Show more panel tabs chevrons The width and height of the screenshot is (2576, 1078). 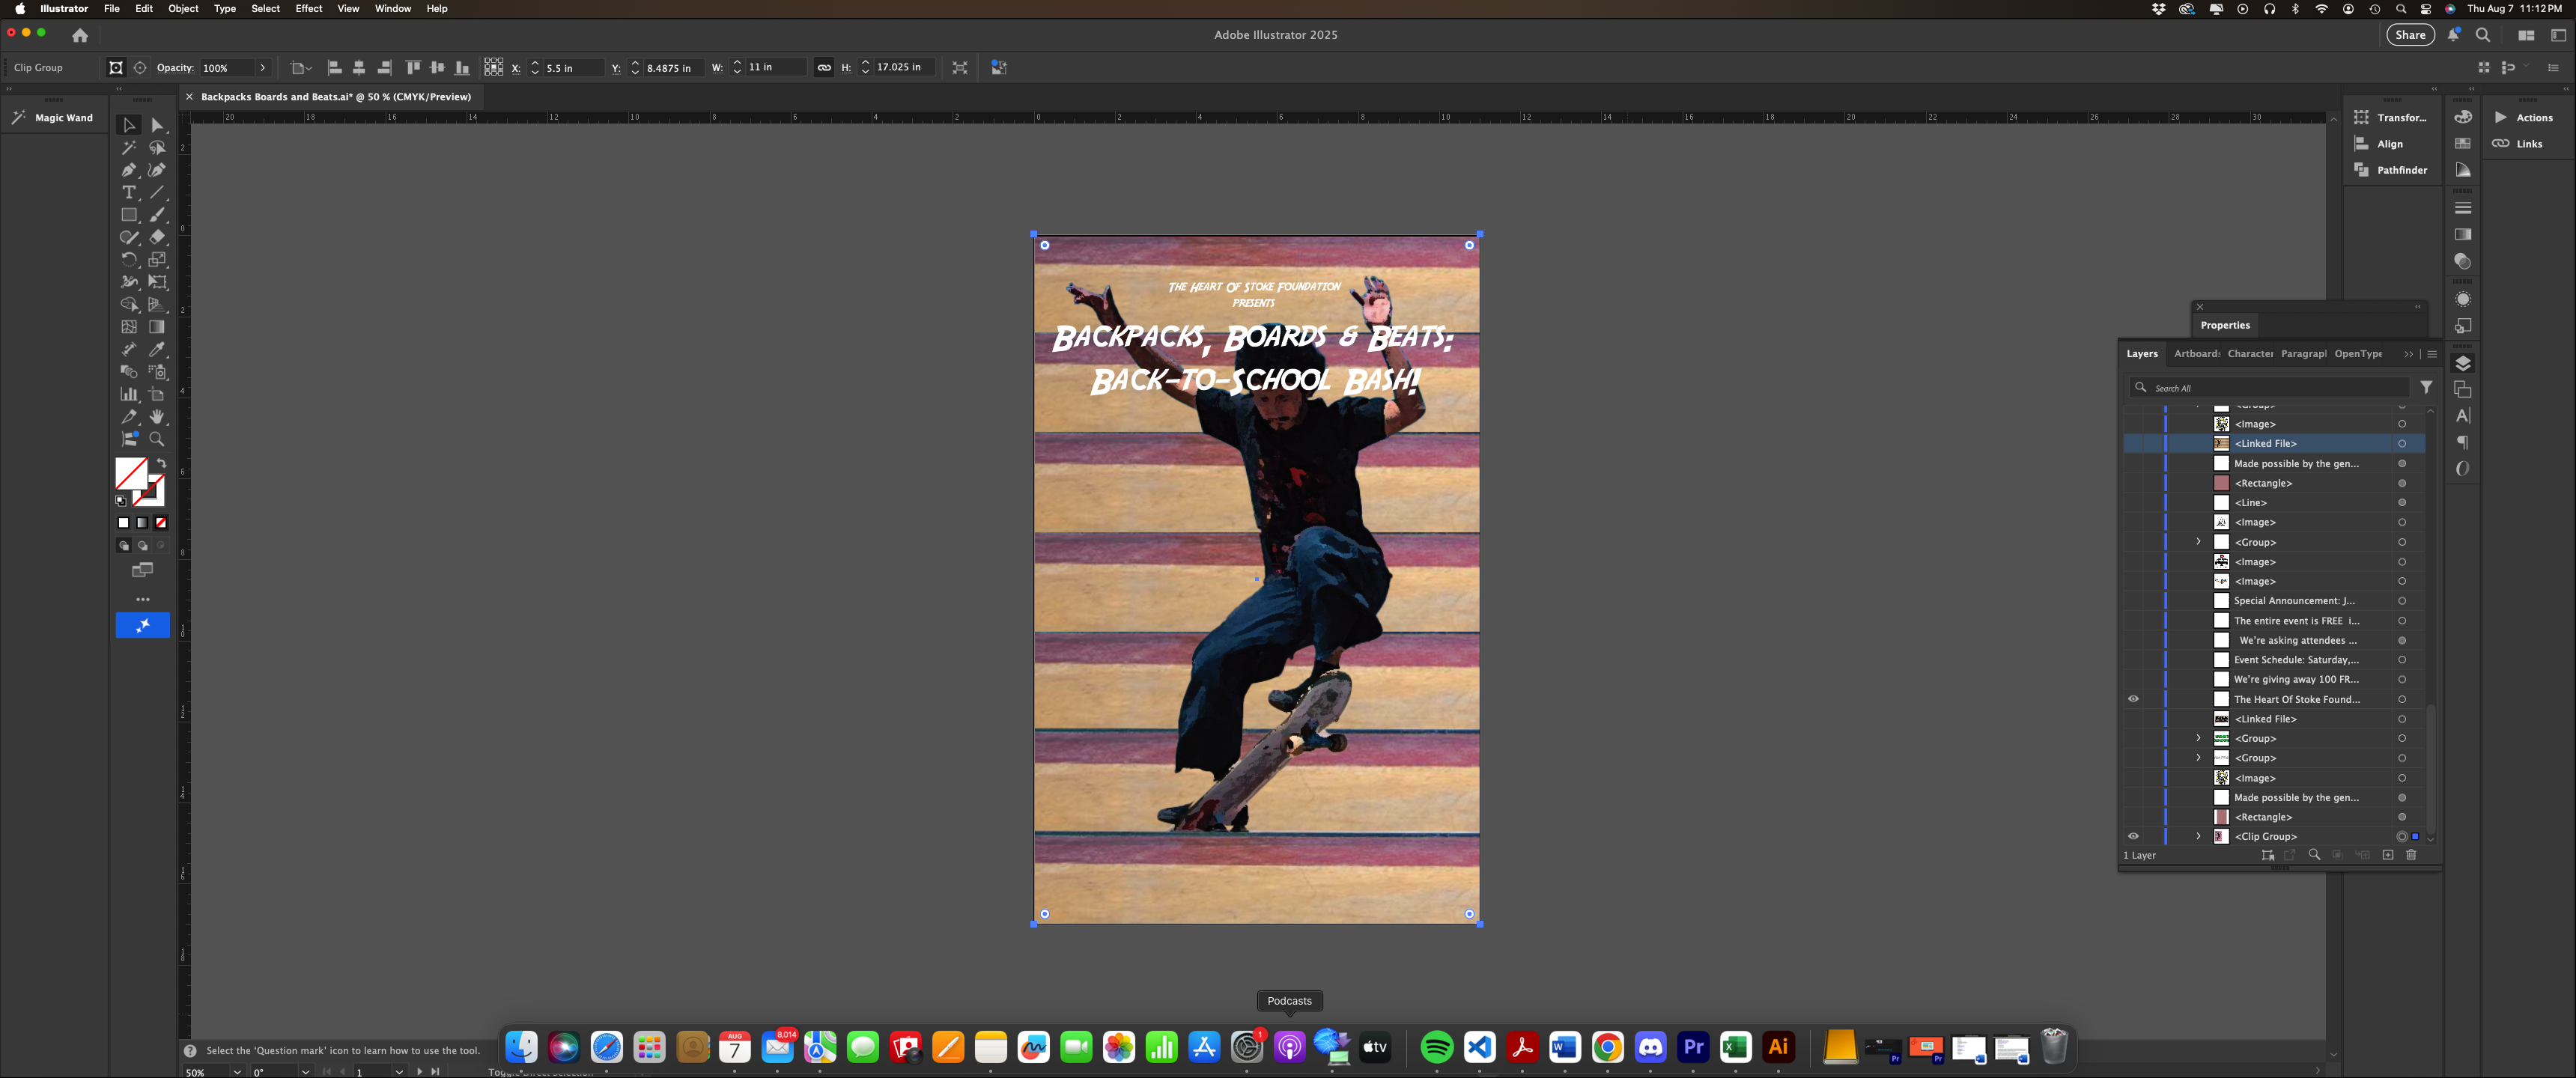2409,354
